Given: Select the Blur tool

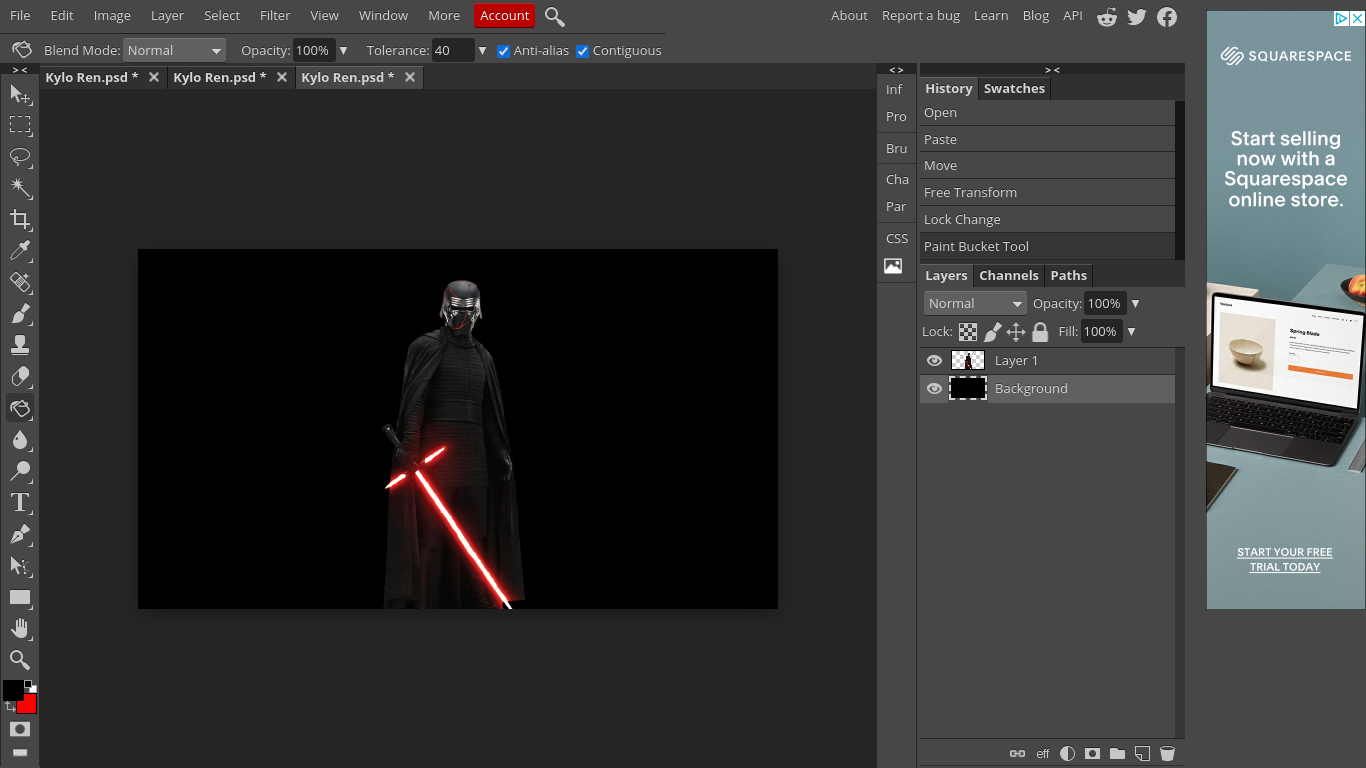Looking at the screenshot, I should [19, 440].
